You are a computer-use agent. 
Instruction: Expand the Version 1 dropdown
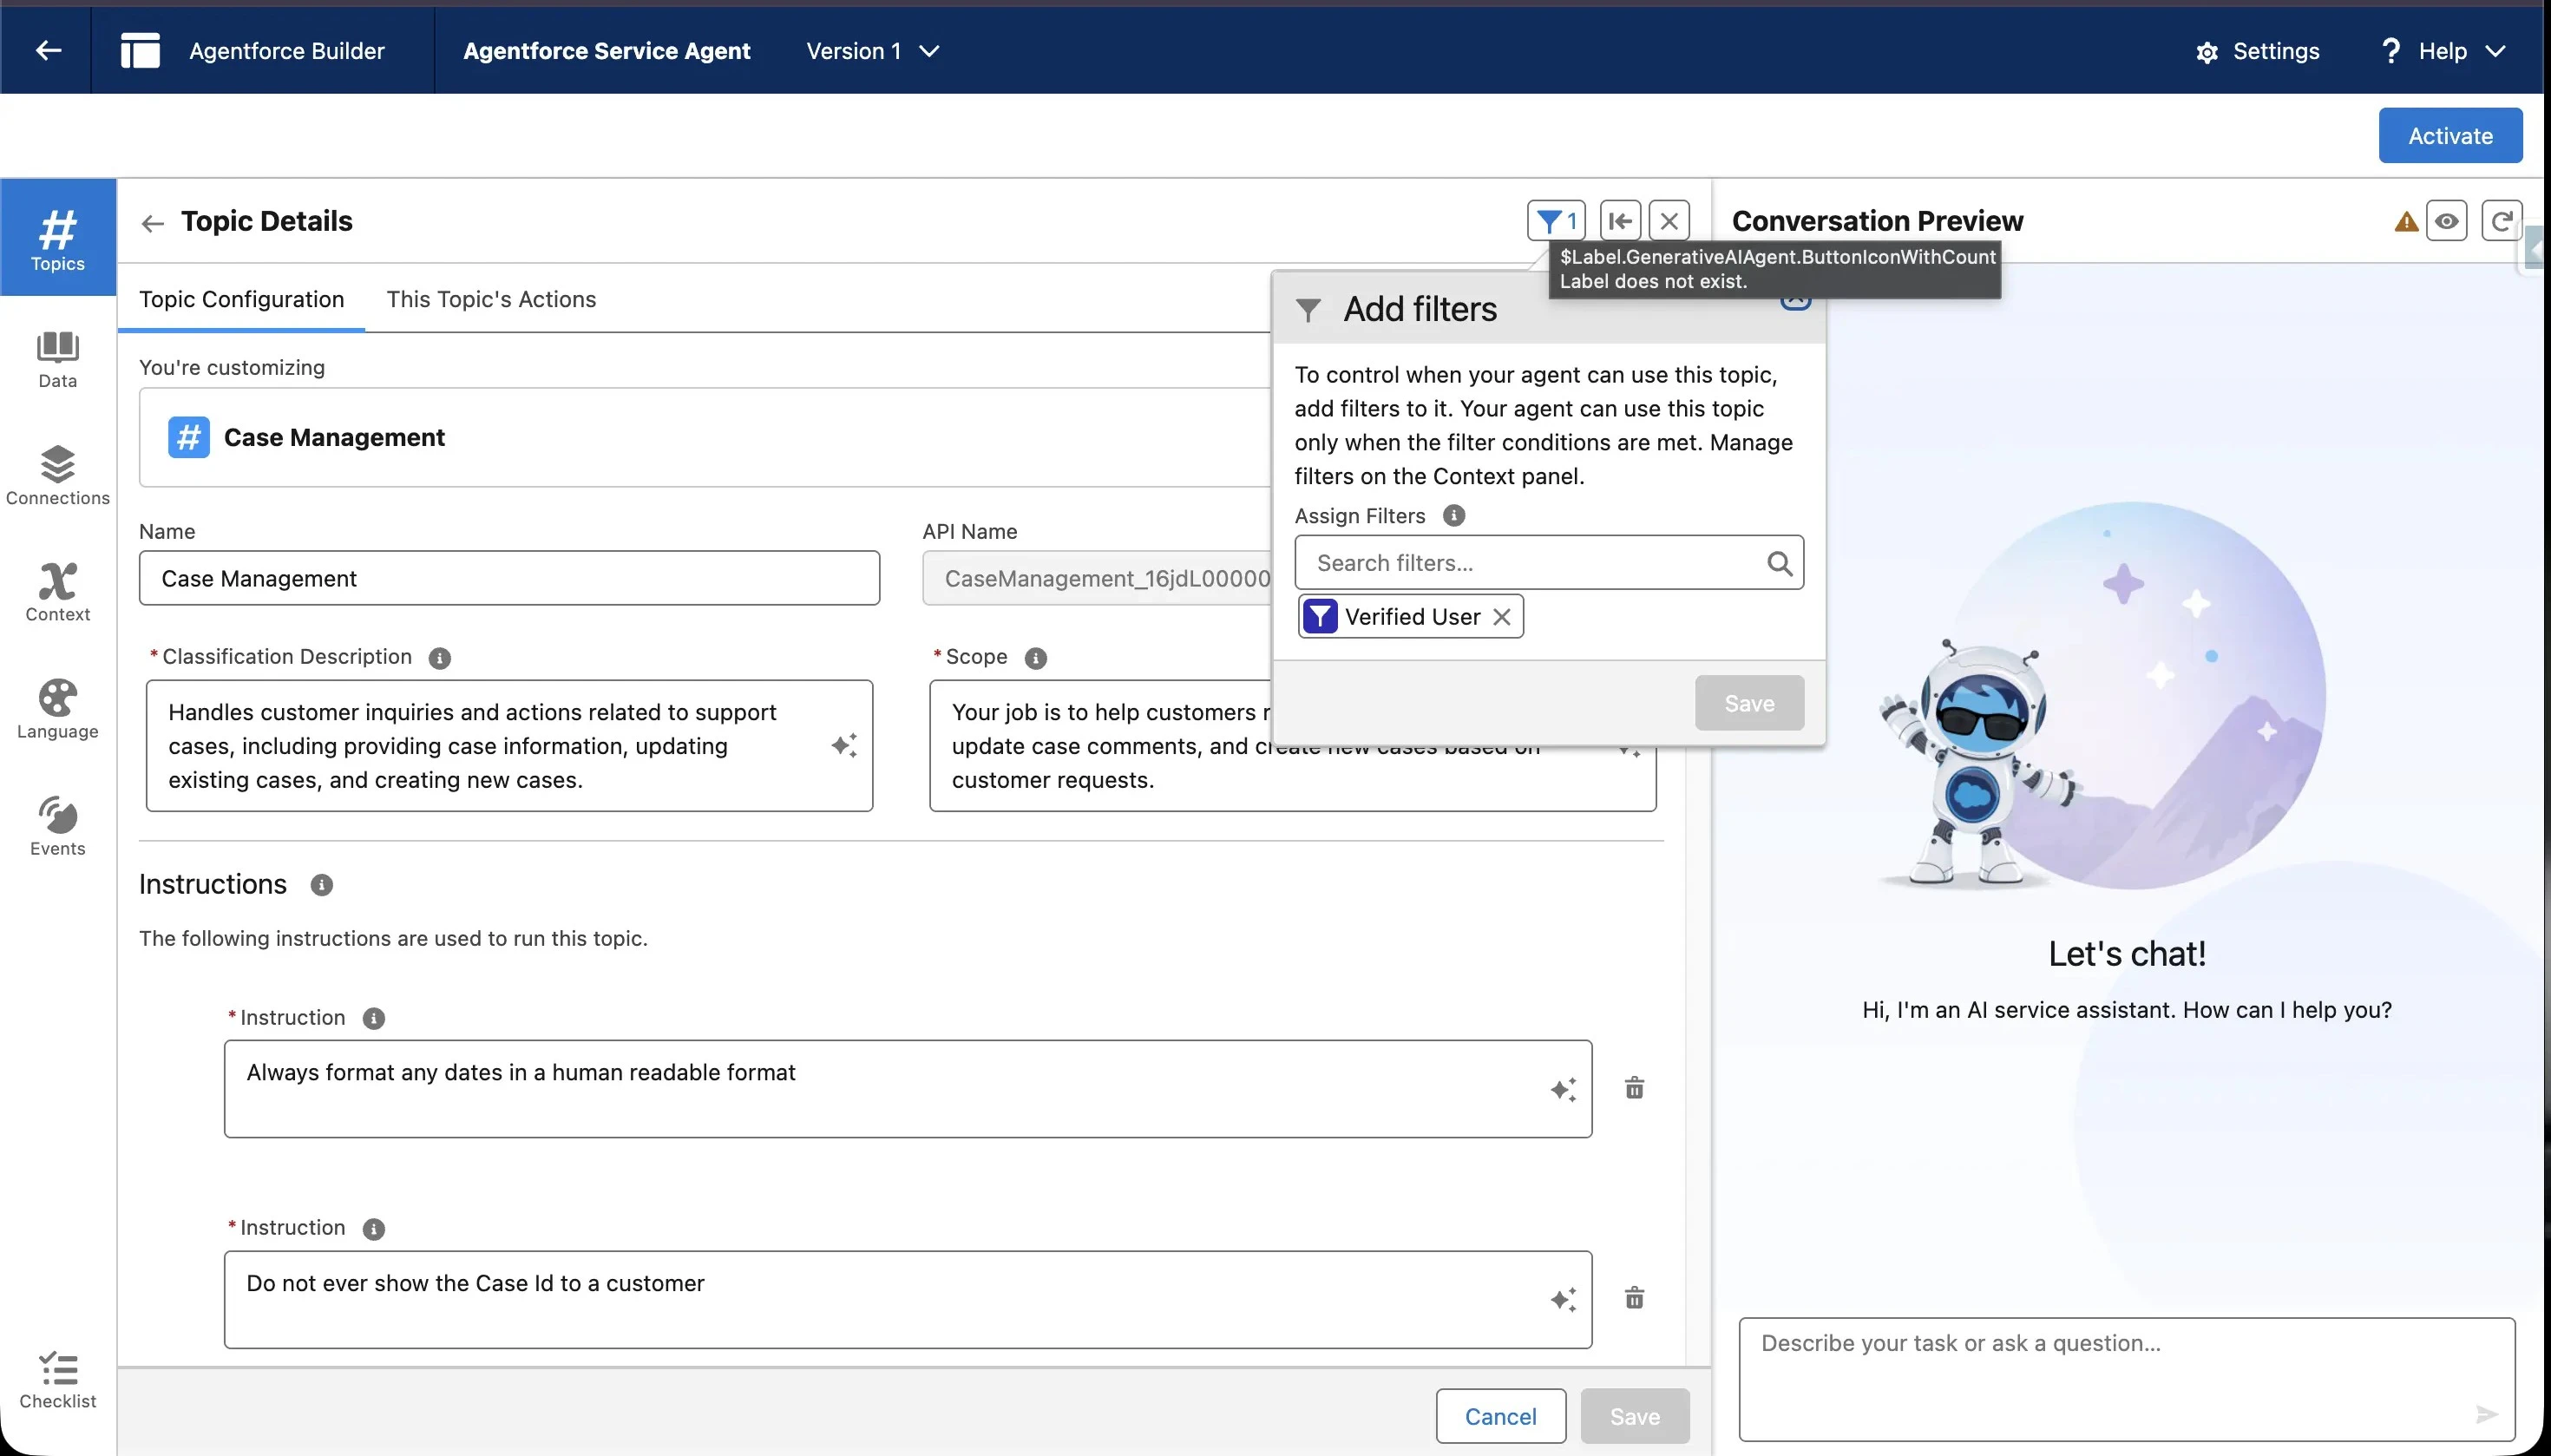pos(872,51)
